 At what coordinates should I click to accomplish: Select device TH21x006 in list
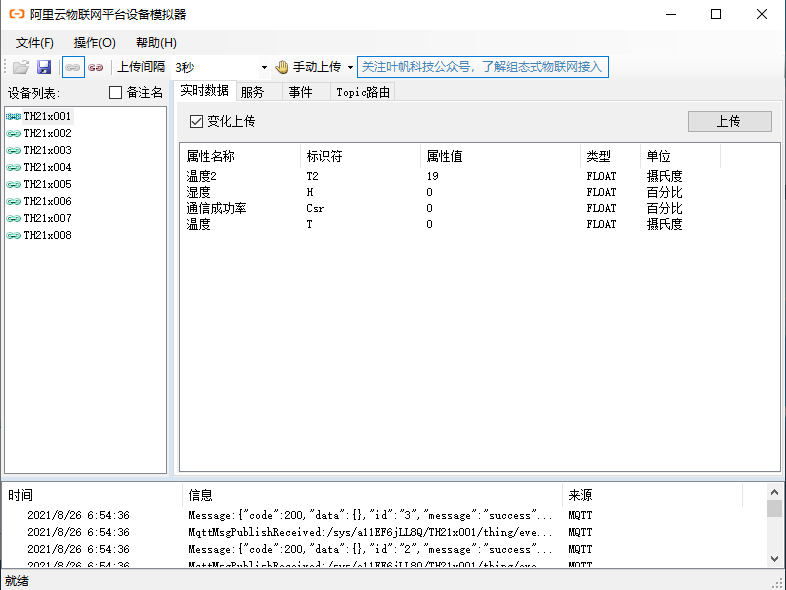47,202
